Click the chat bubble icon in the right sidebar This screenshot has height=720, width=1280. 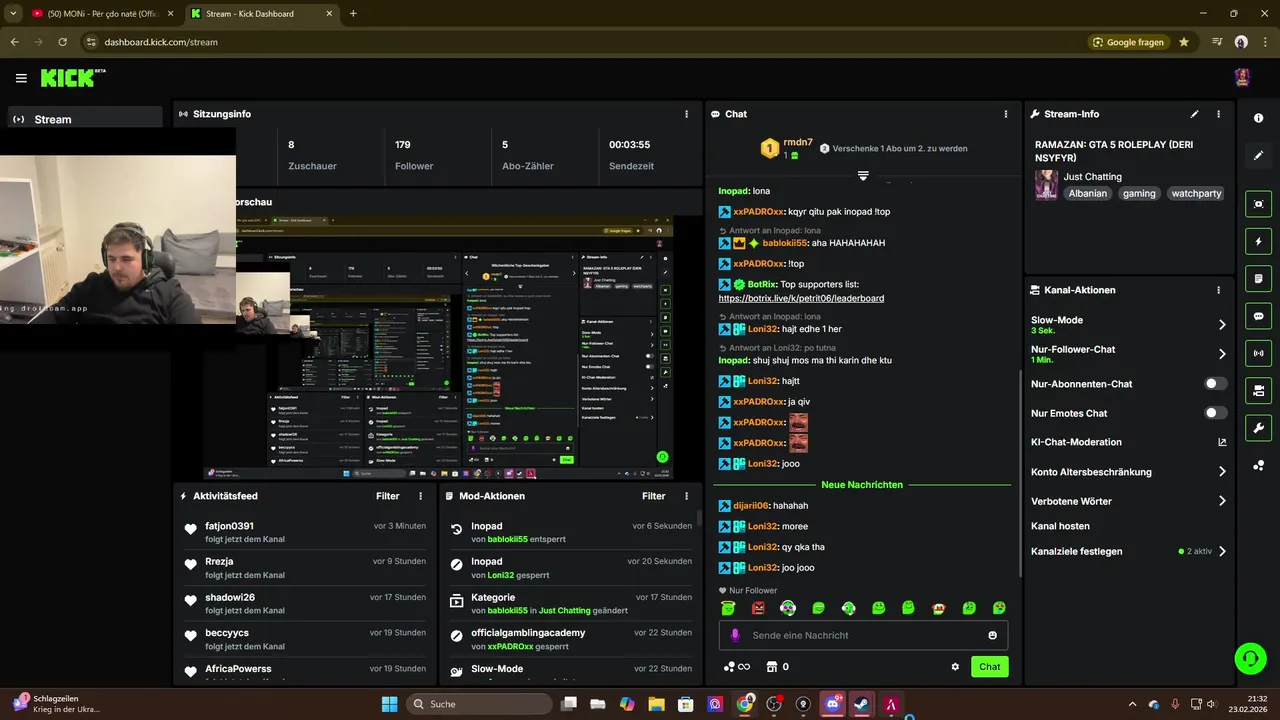pos(1258,316)
